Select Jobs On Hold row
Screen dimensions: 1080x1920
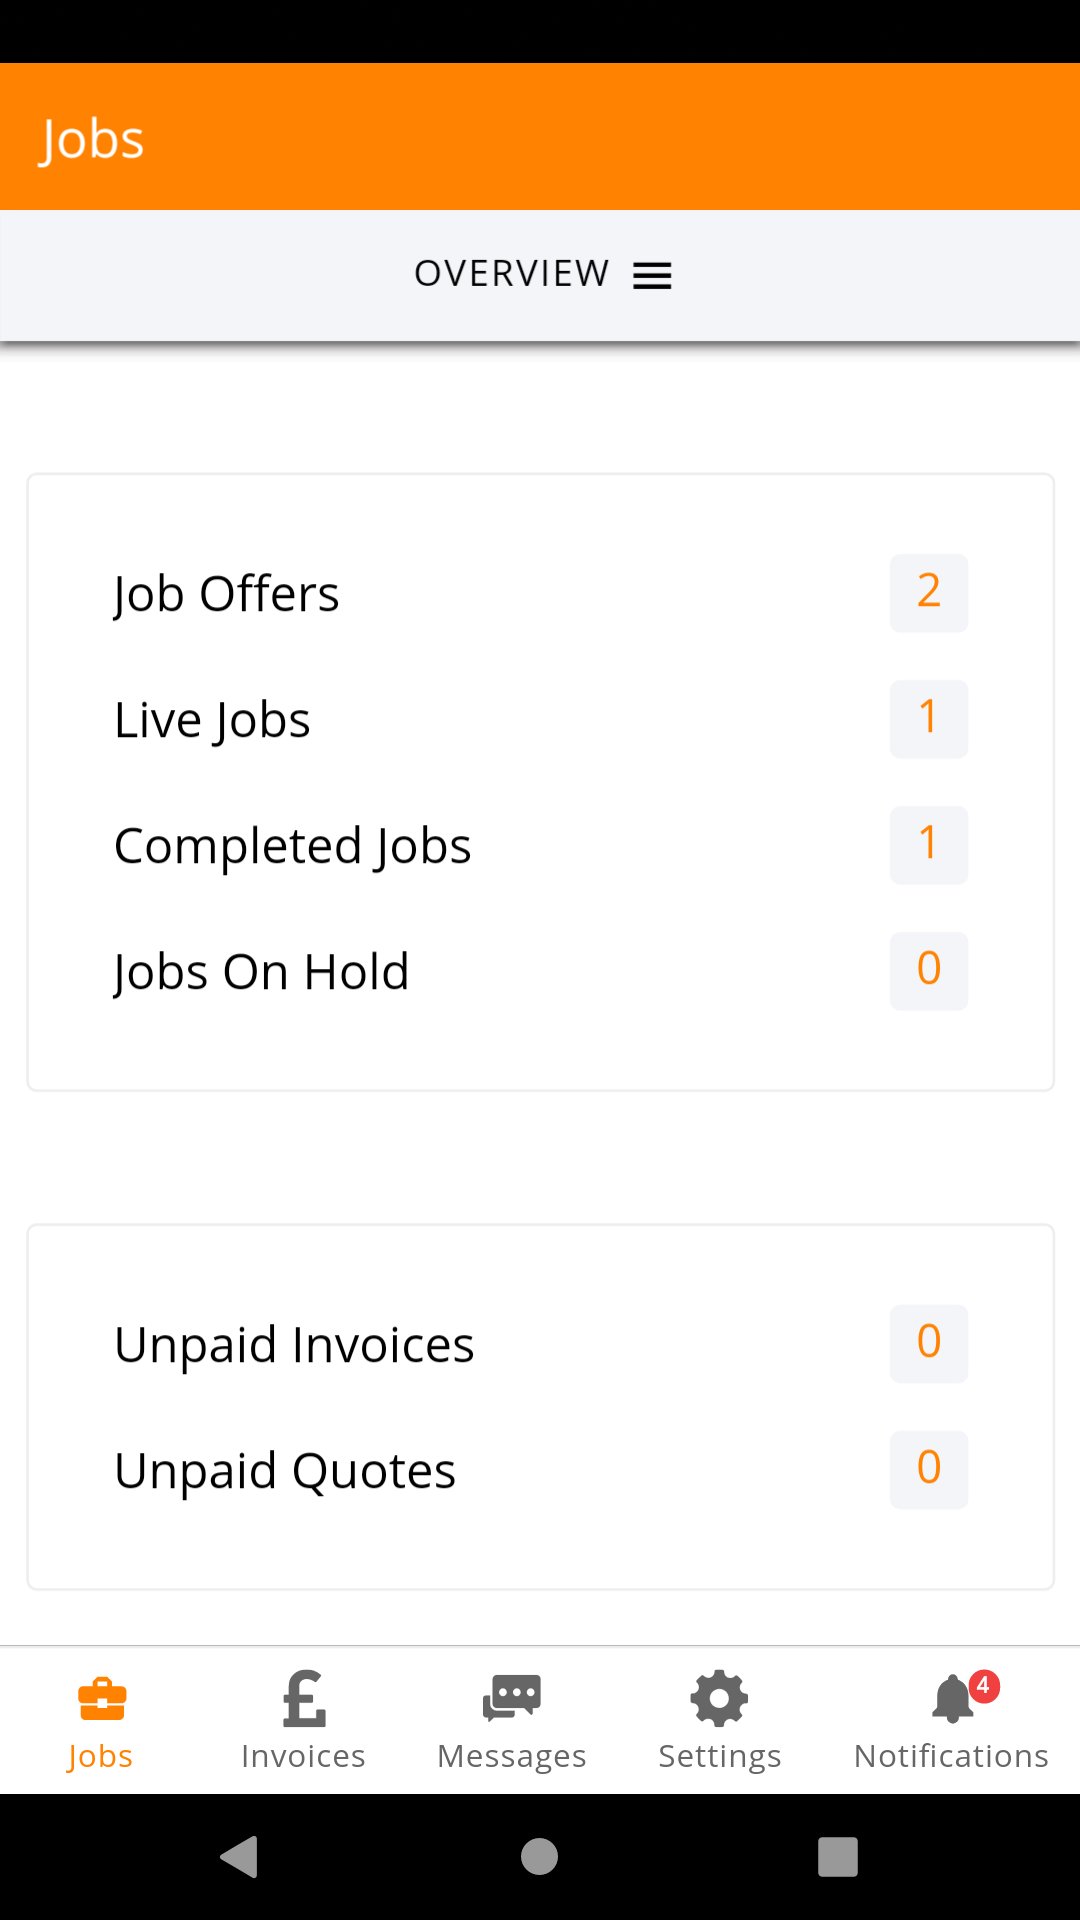(261, 972)
